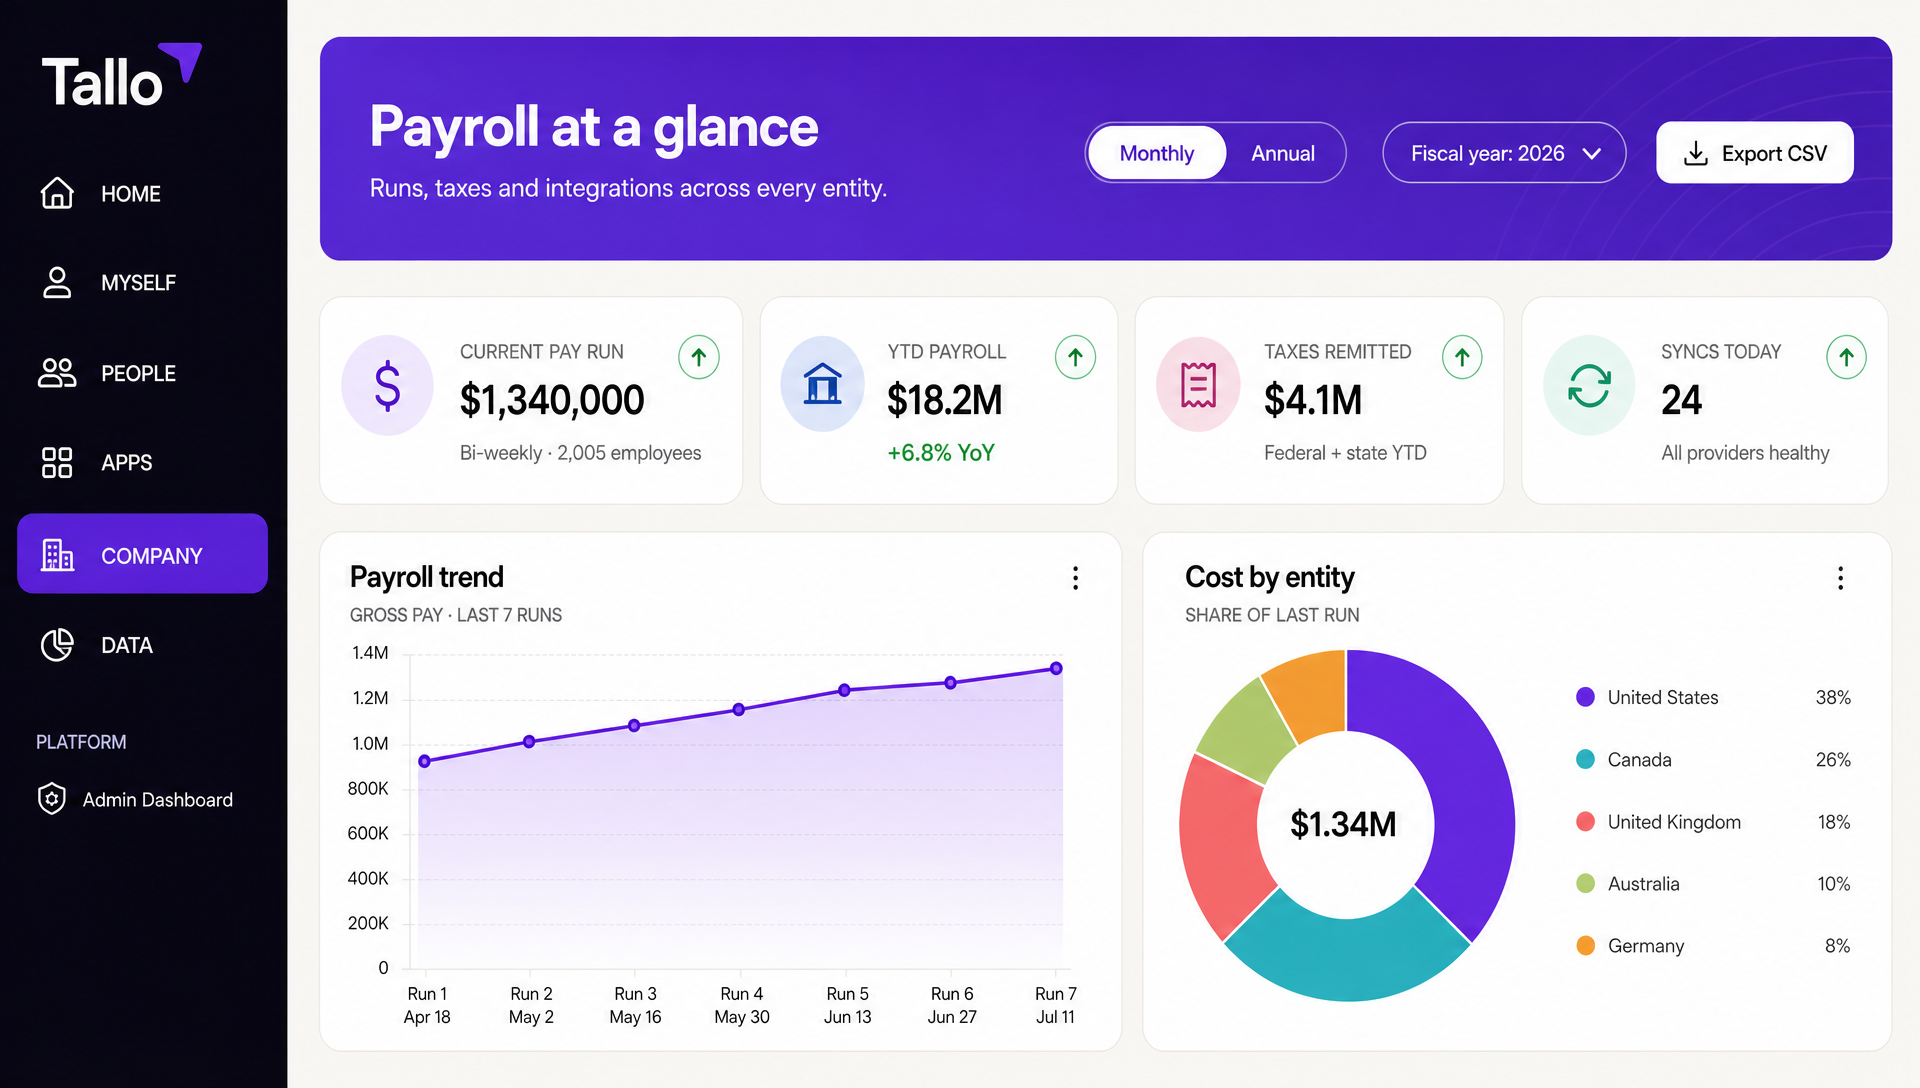Click the bank icon on YTD Payroll card

[822, 384]
